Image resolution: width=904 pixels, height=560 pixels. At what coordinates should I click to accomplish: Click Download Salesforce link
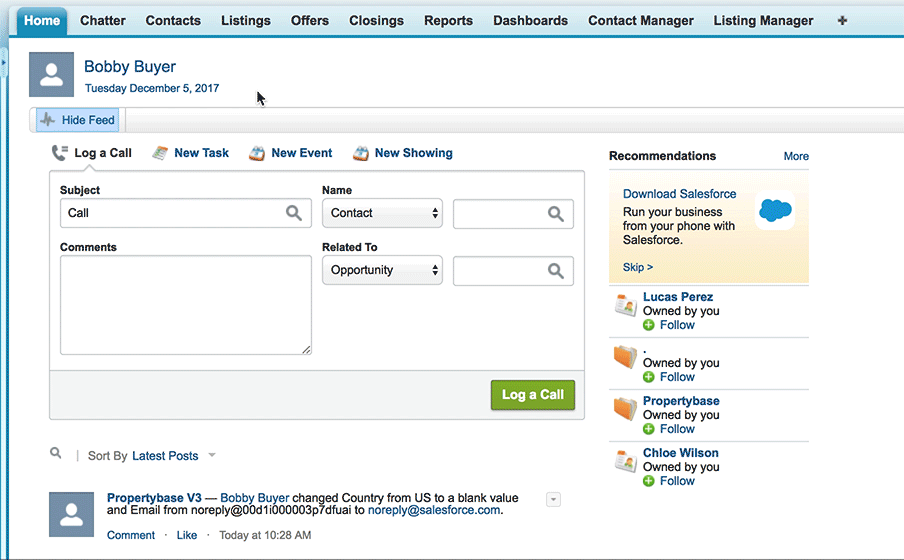point(679,194)
